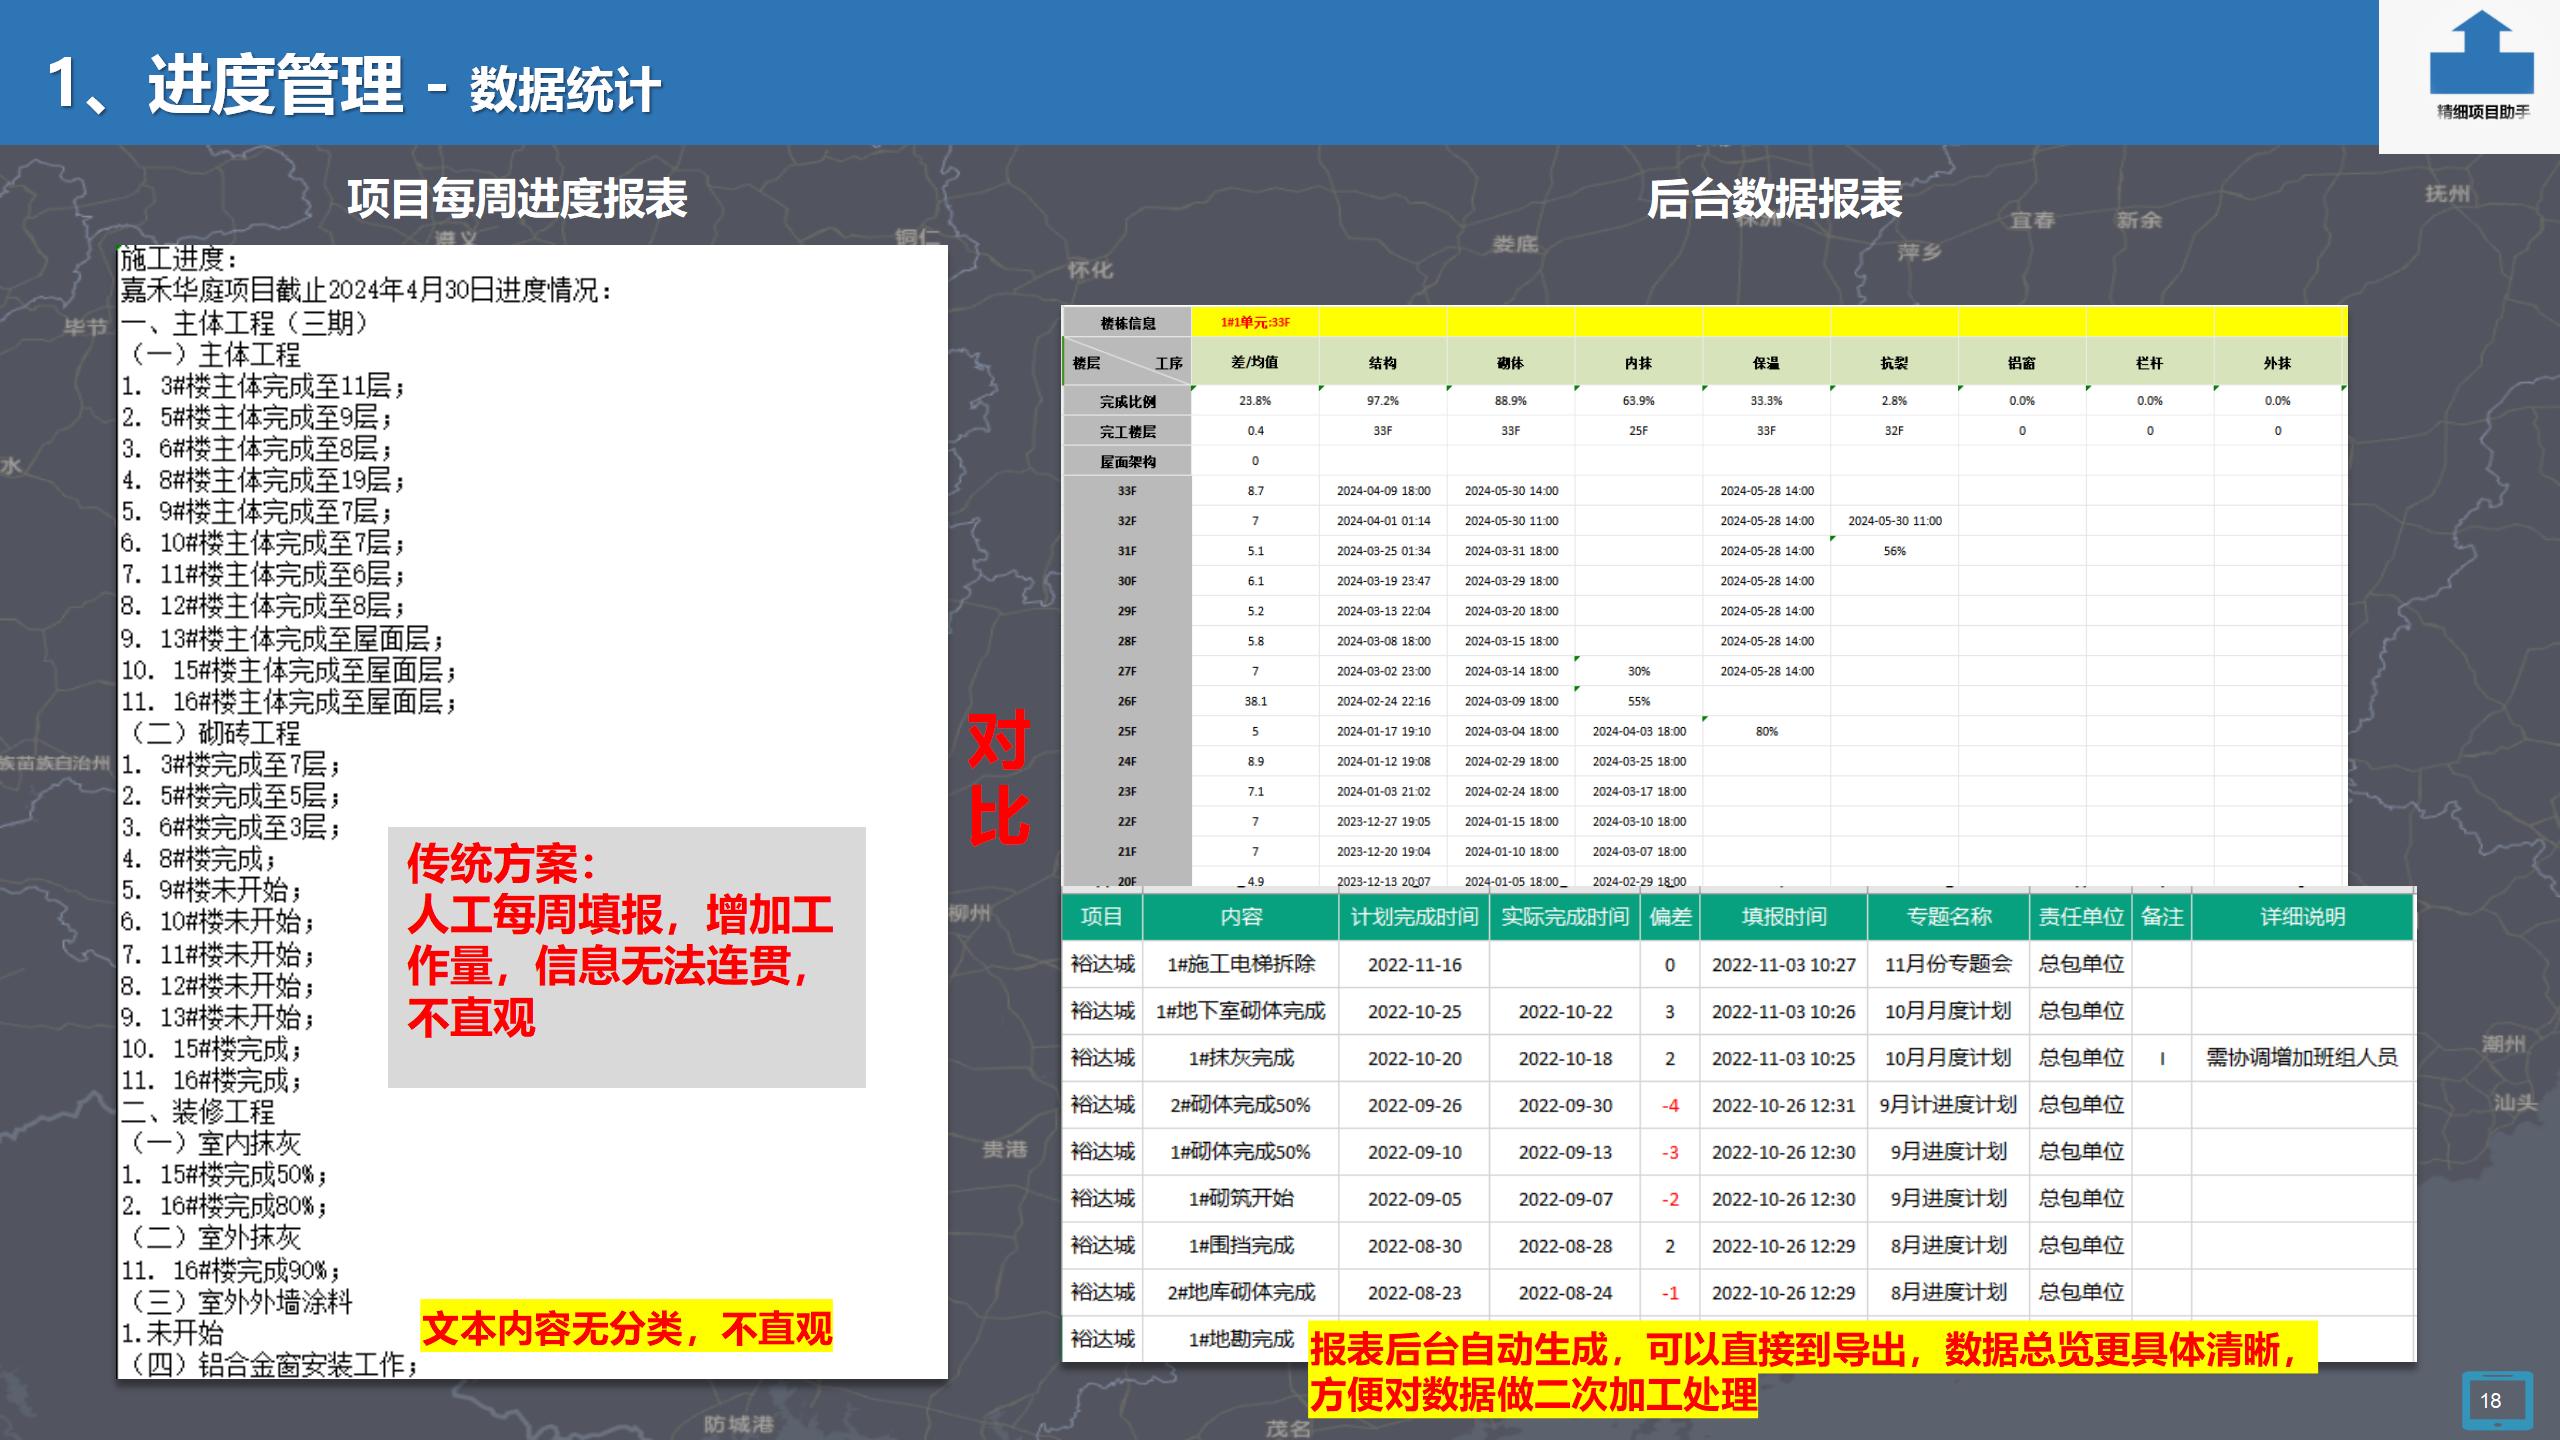Click the line 13#楼主体完成至屋面层

coord(282,638)
